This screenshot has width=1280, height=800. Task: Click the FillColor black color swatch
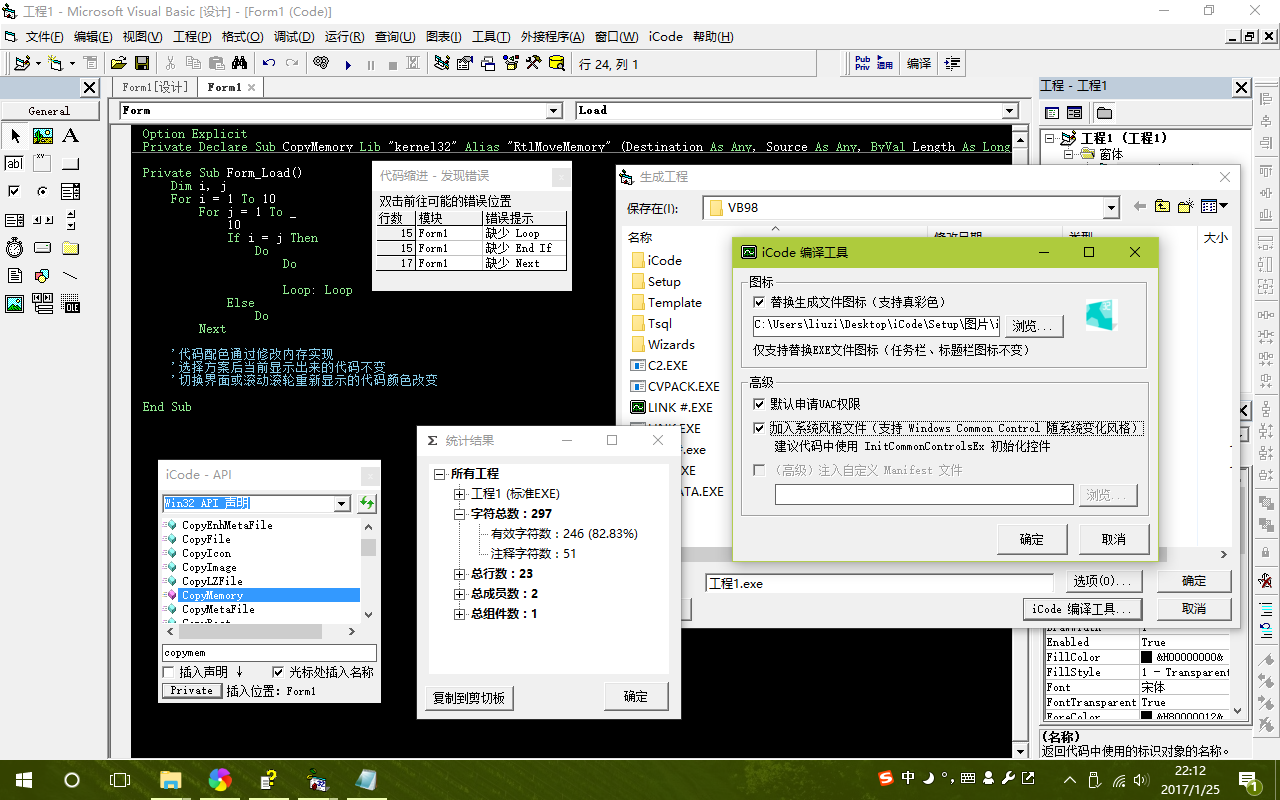pyautogui.click(x=1146, y=657)
